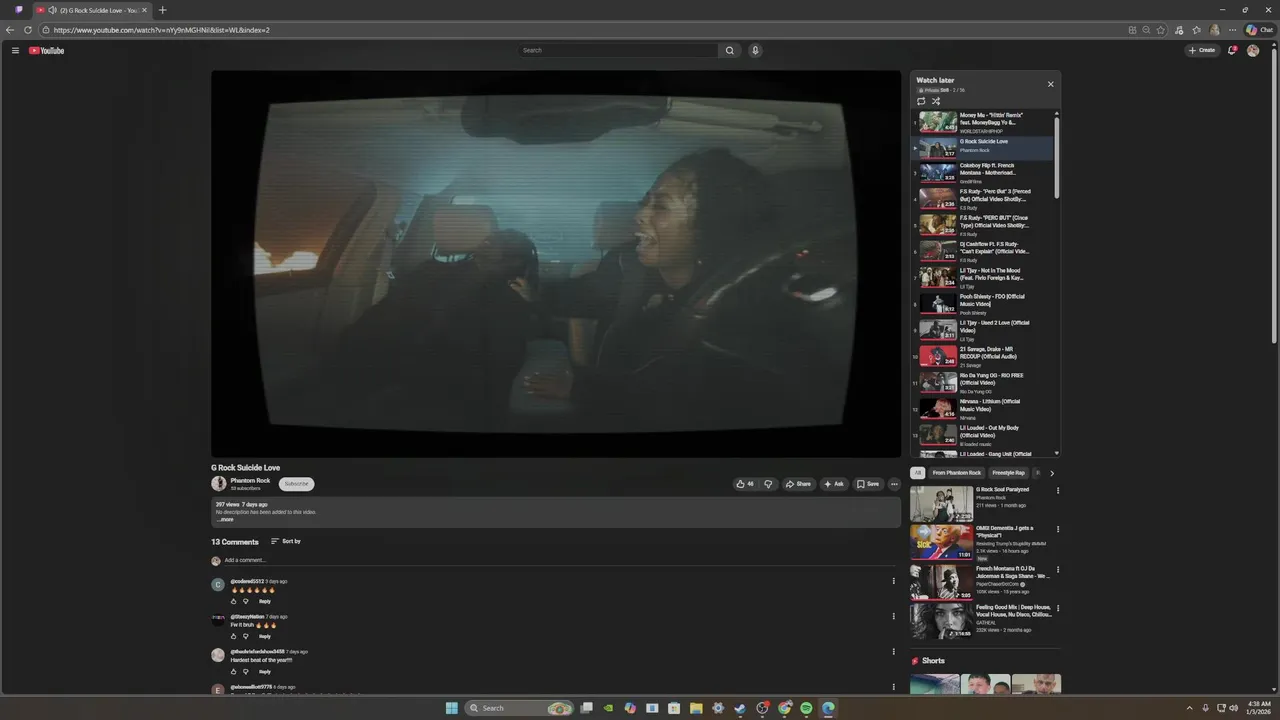Select the All filter chip
Screen dimensions: 1280x720
coord(918,473)
